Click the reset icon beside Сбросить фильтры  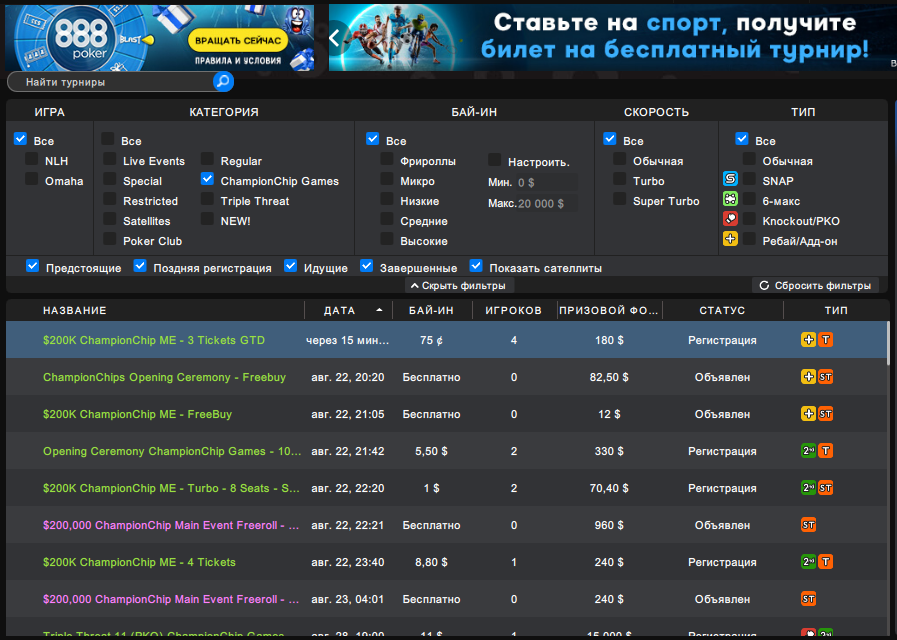pyautogui.click(x=764, y=285)
